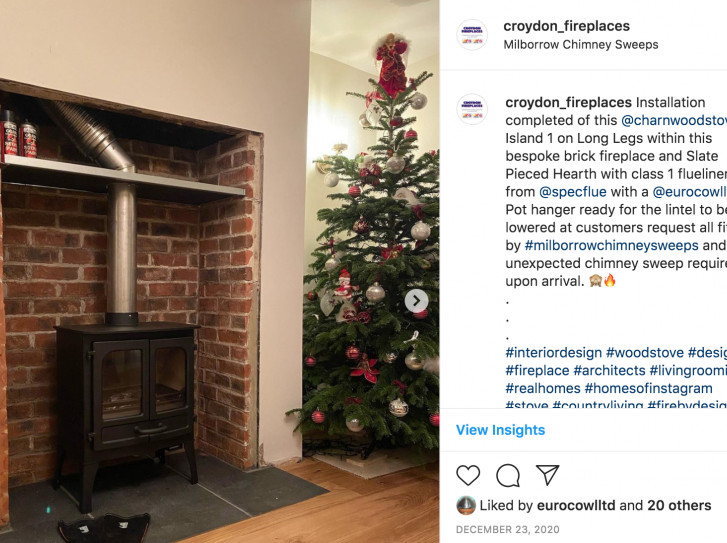This screenshot has width=727, height=543.
Task: Open the croydon_fireplaces username in header
Action: [x=567, y=26]
